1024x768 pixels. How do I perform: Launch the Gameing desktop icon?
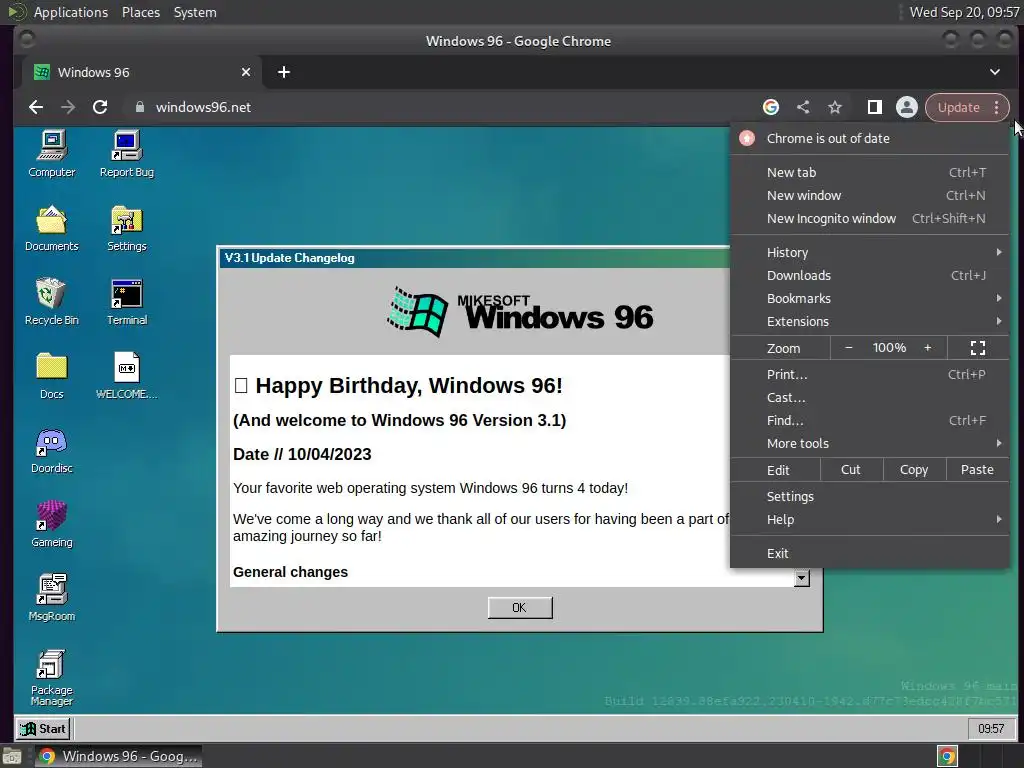point(52,524)
